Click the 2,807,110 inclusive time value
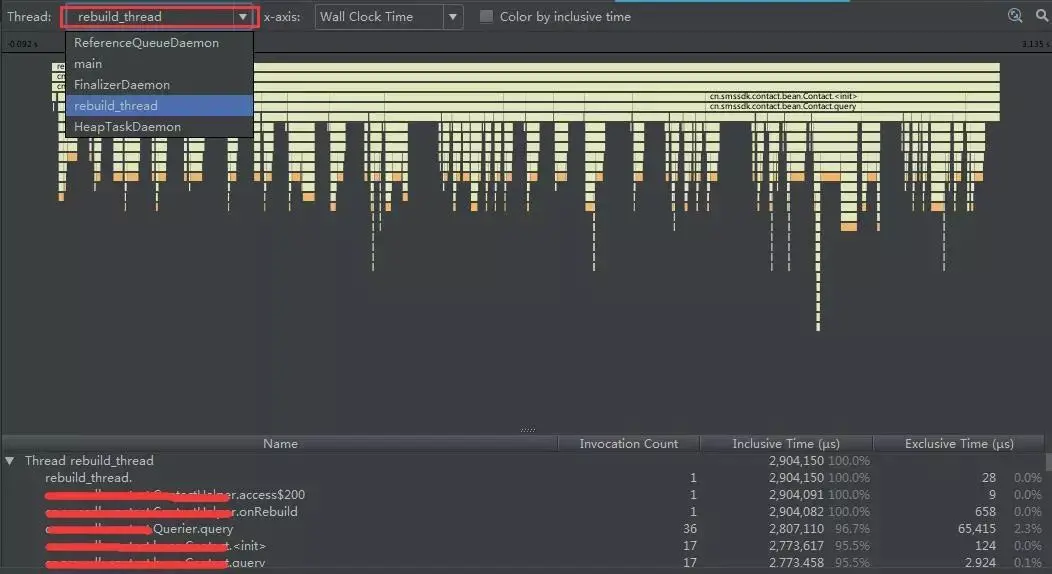 [796, 528]
